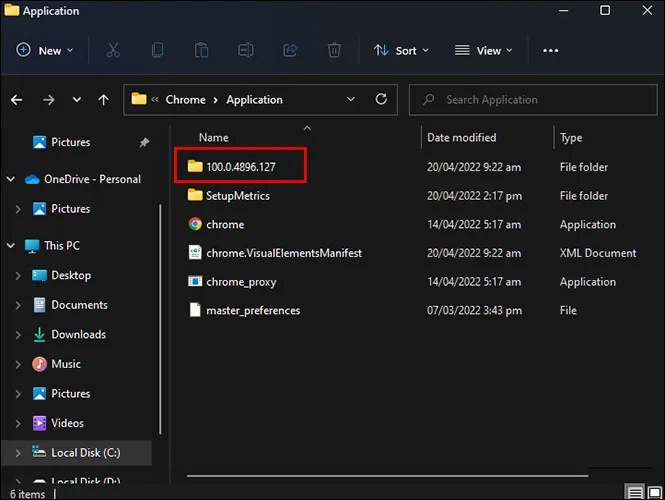Click the 07/03/2022 3:43 pm date cell
Screen dimensions: 665x500
tap(474, 310)
